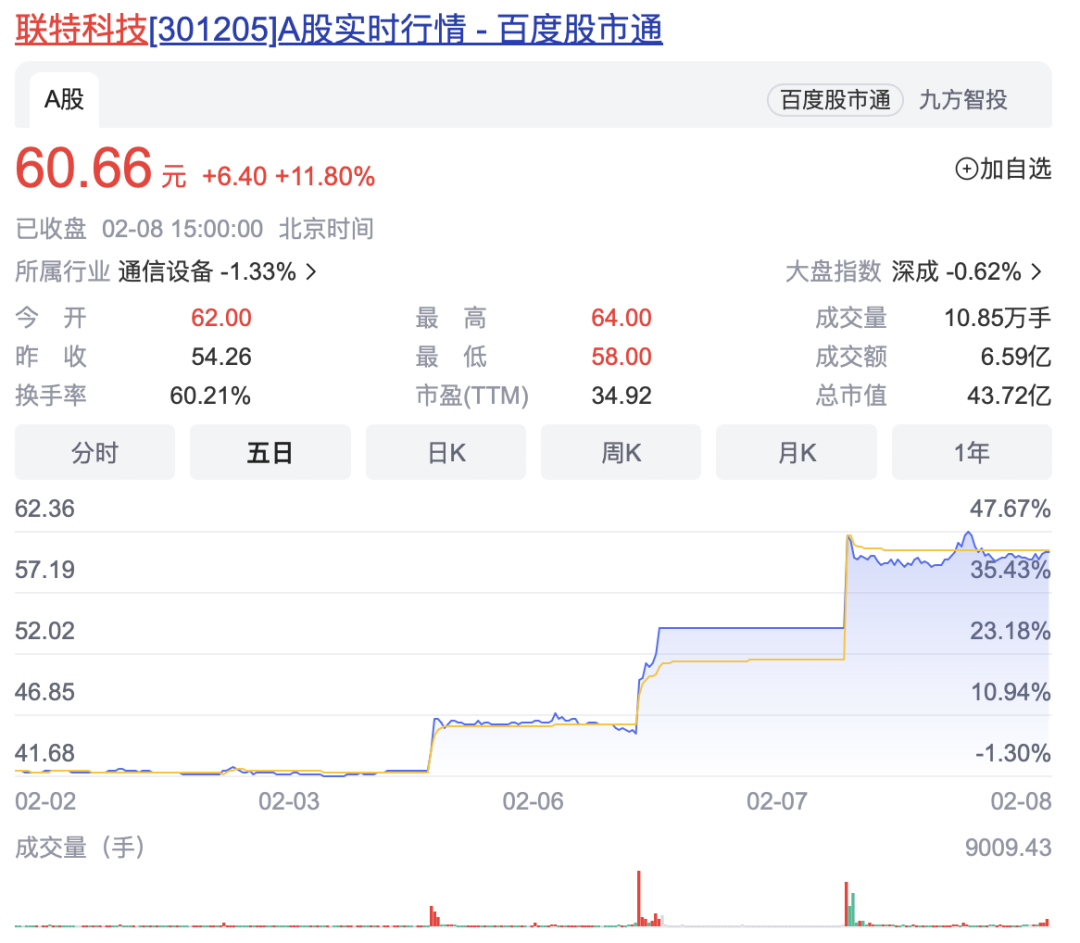
Task: Open the 深成 index link
Action: click(915, 271)
